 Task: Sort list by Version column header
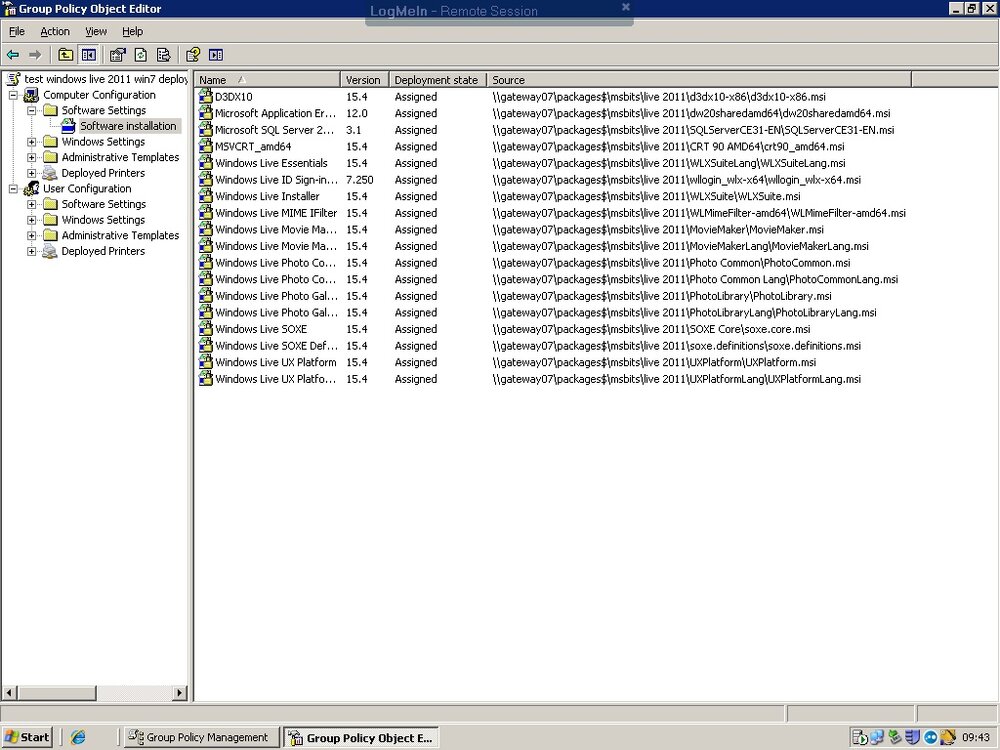pos(365,80)
